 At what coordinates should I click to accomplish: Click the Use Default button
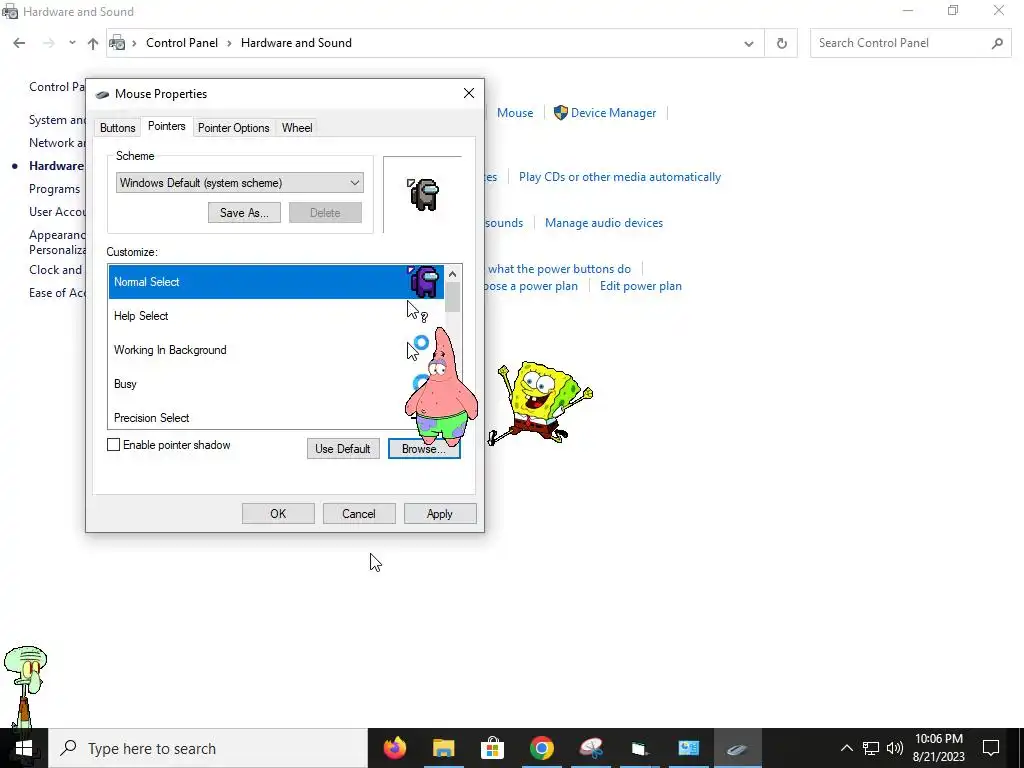[343, 449]
